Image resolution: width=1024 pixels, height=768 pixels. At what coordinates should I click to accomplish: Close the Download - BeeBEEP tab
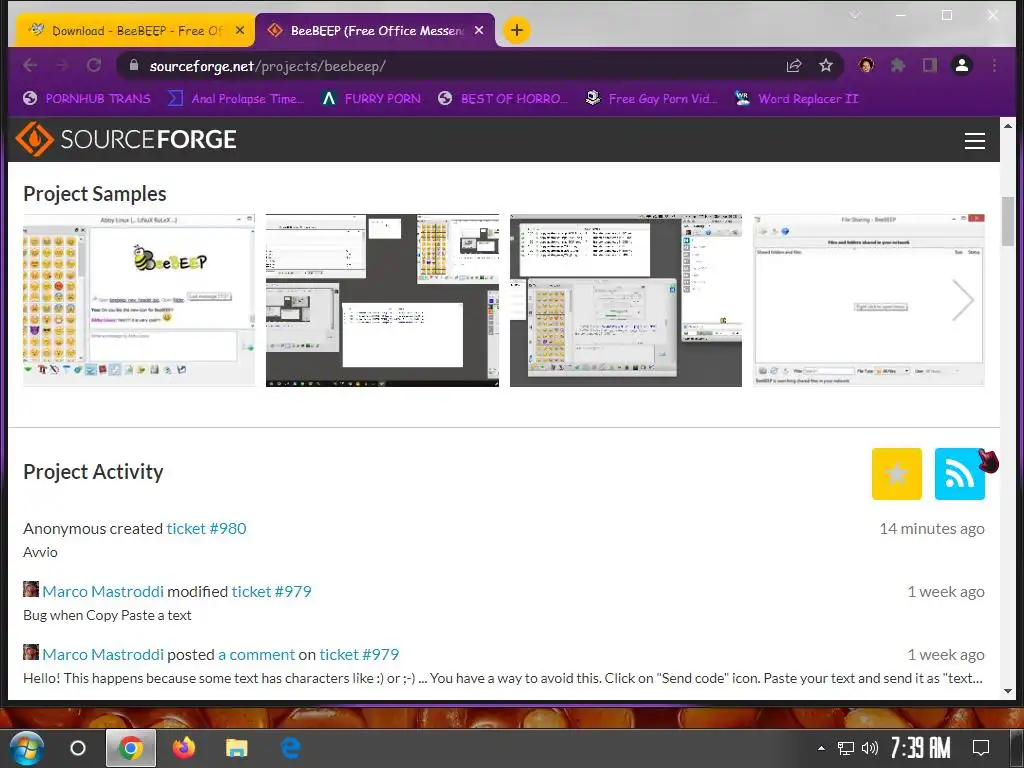tap(240, 31)
